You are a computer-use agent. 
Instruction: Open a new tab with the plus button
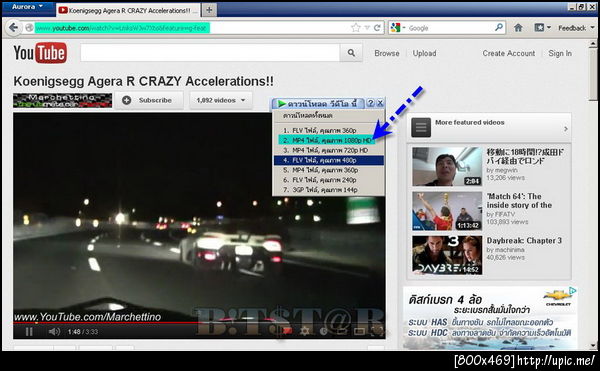tap(209, 10)
